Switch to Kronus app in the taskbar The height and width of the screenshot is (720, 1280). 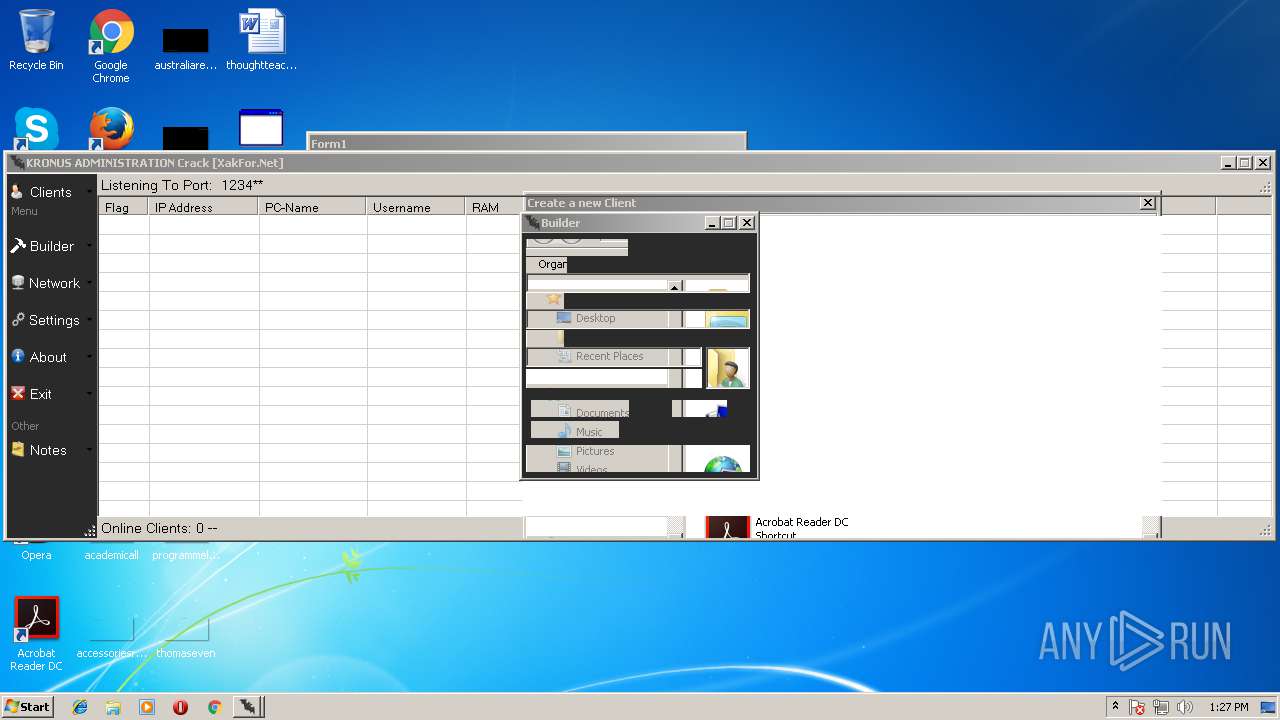246,707
